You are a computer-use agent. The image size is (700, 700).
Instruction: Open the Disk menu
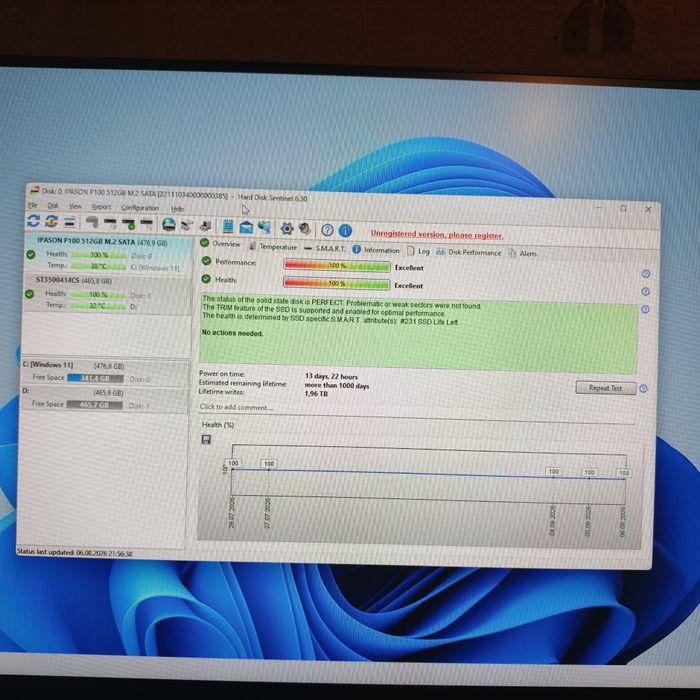tap(53, 206)
